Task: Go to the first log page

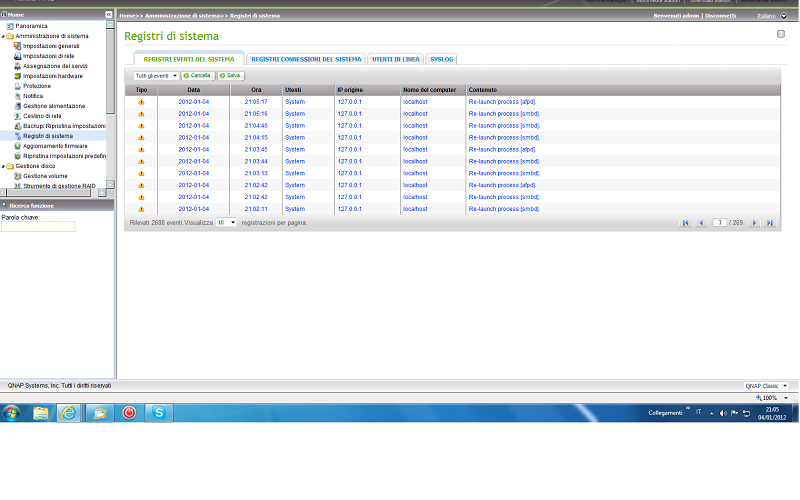Action: (685, 223)
